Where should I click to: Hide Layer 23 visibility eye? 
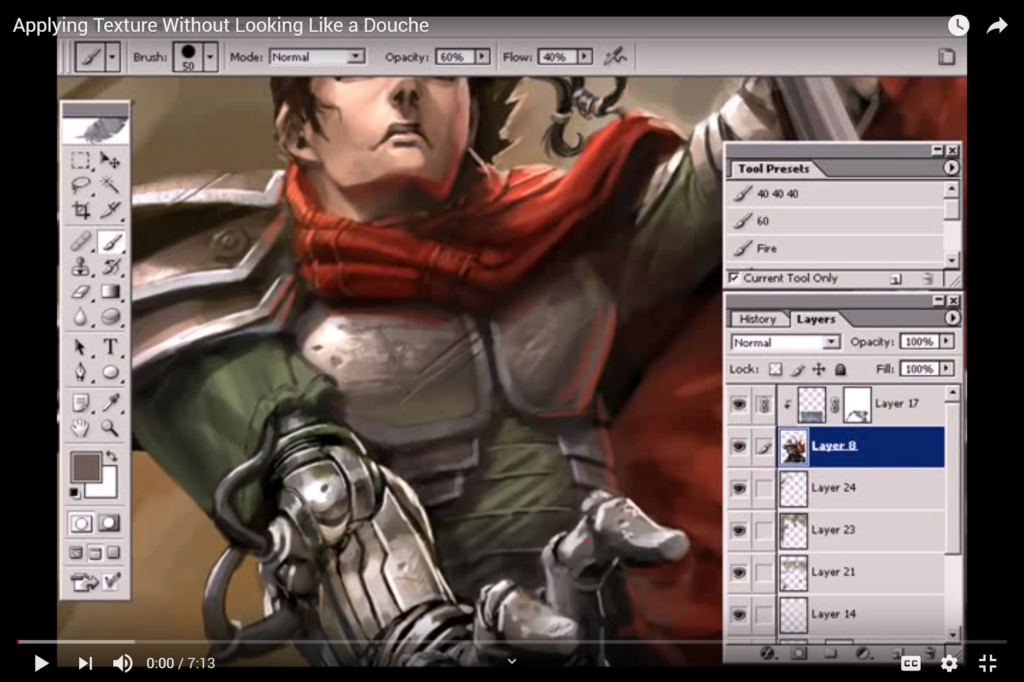(739, 530)
